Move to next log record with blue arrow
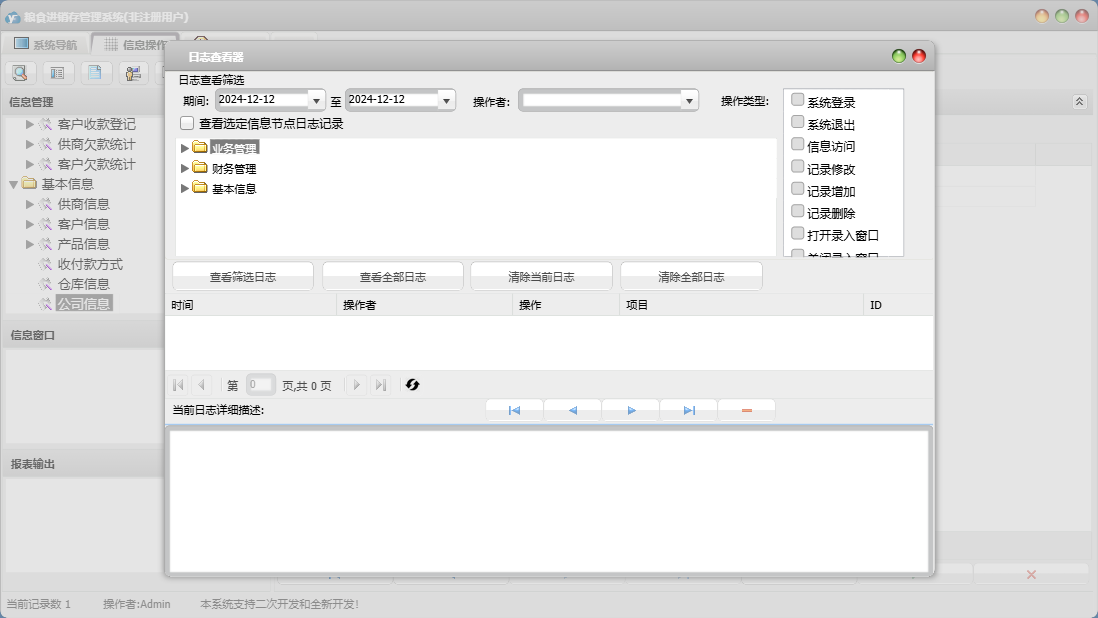 (x=631, y=411)
